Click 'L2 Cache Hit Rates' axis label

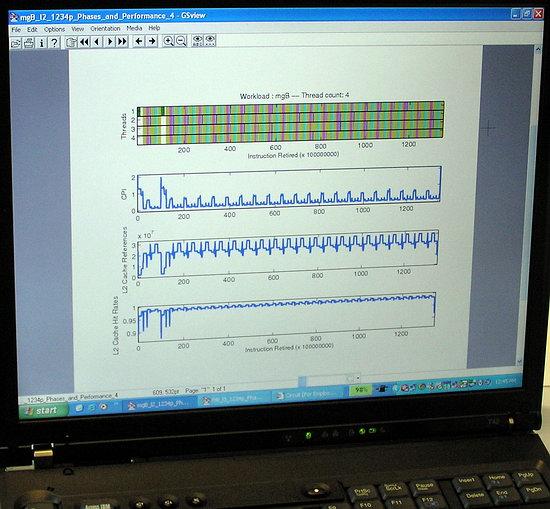pyautogui.click(x=116, y=326)
